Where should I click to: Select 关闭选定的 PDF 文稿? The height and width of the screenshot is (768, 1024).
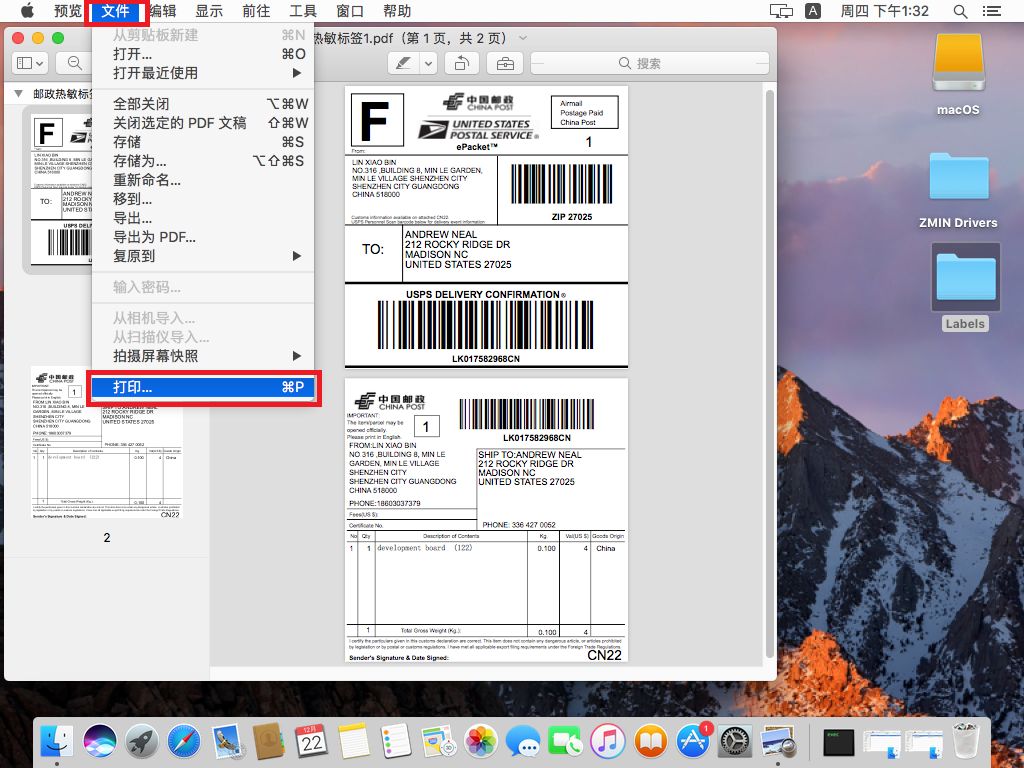(204, 123)
